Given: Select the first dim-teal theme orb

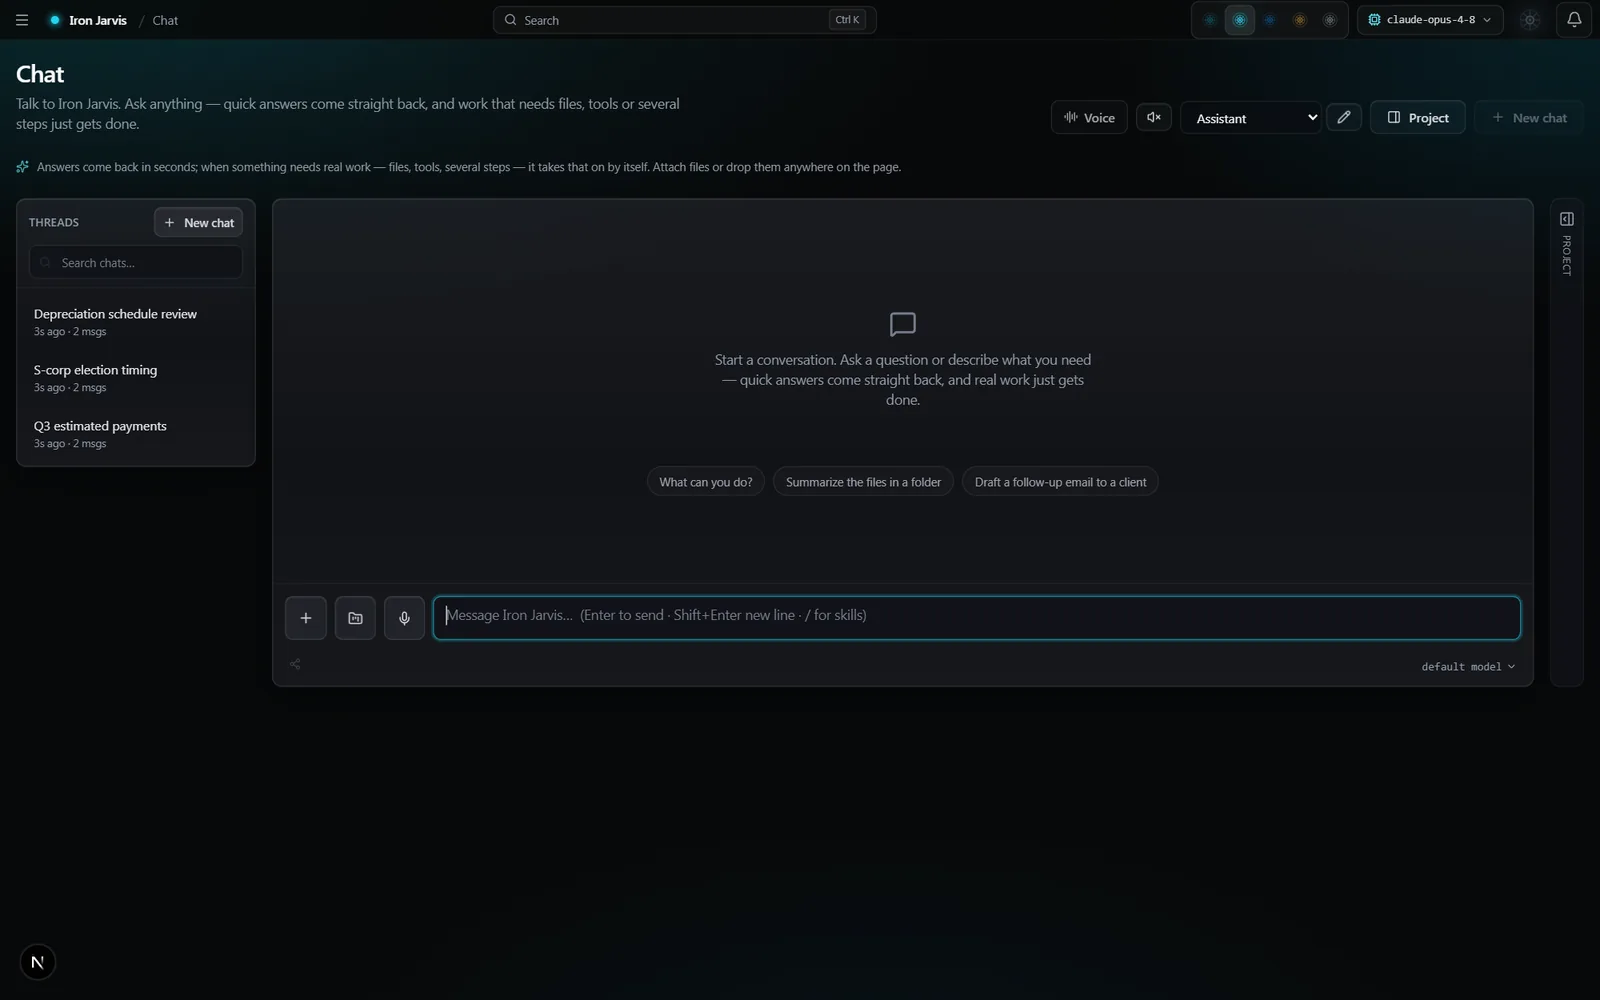Looking at the screenshot, I should point(1209,20).
